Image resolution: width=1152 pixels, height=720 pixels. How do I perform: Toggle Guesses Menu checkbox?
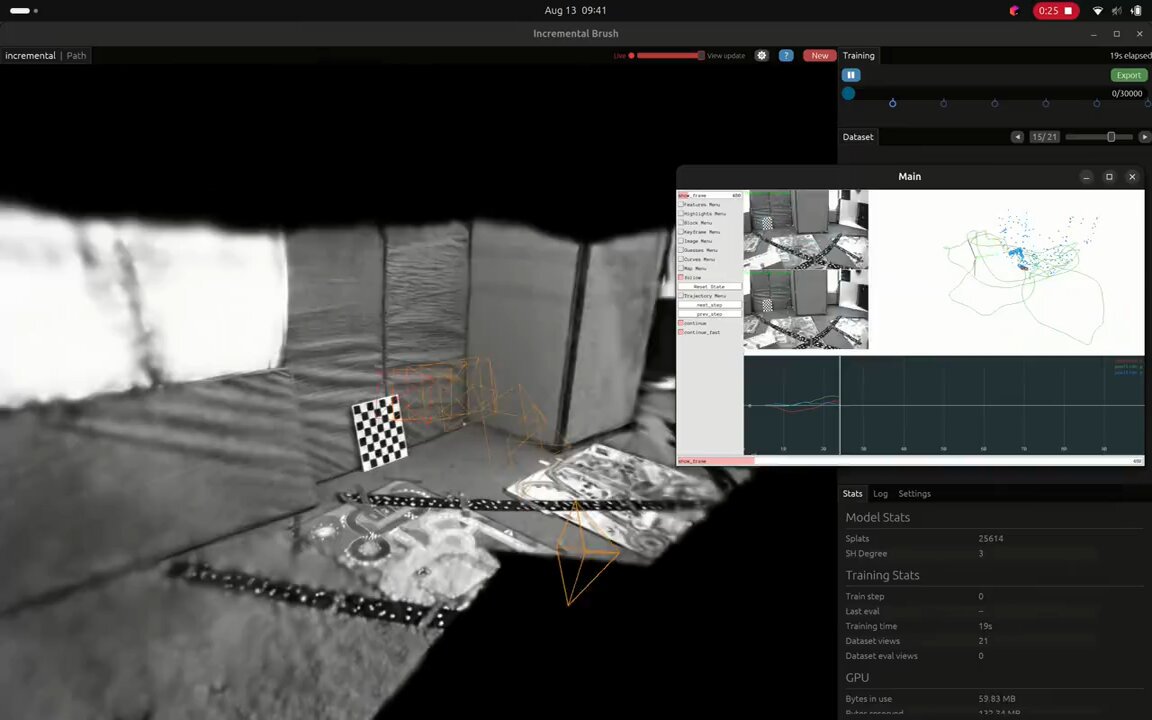pyautogui.click(x=681, y=251)
